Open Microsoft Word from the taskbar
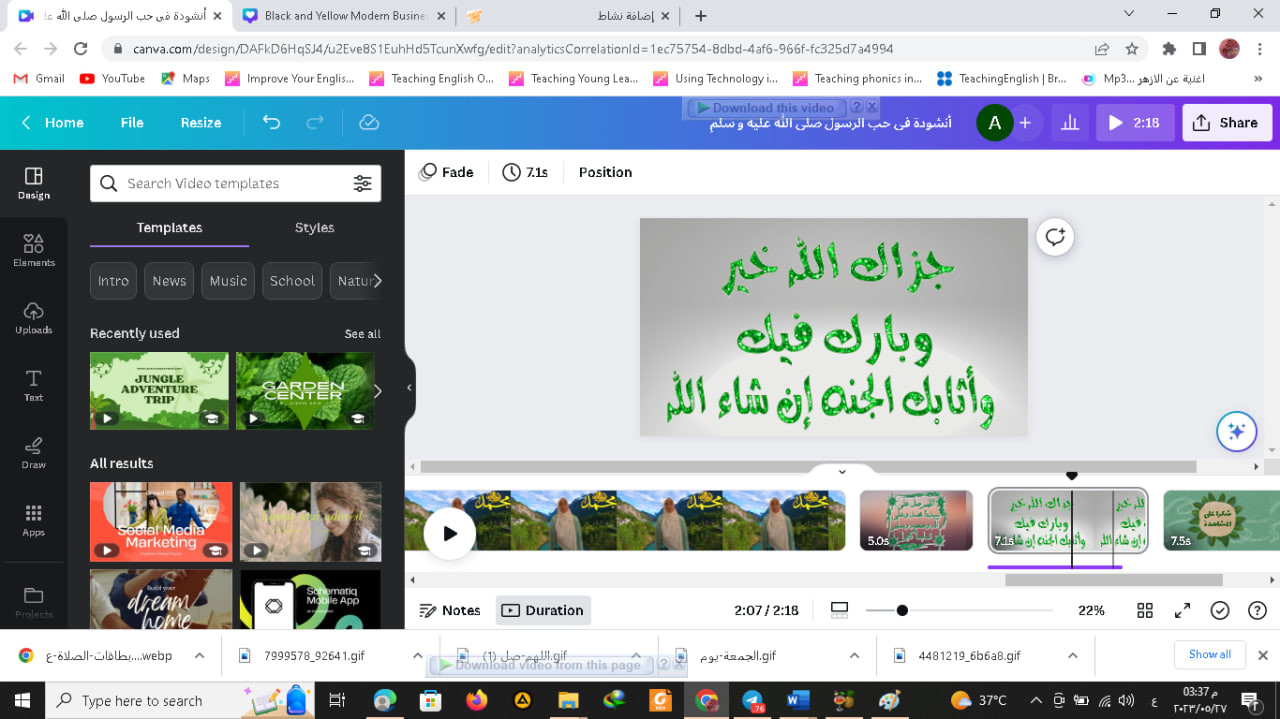 tap(797, 700)
